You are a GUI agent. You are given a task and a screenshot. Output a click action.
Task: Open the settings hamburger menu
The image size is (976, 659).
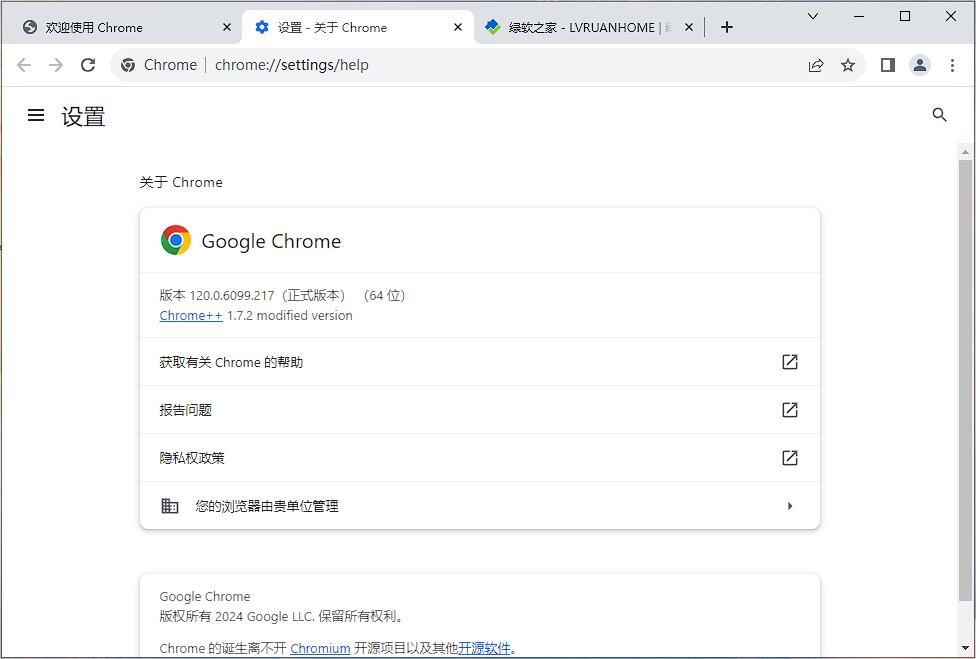click(x=36, y=115)
